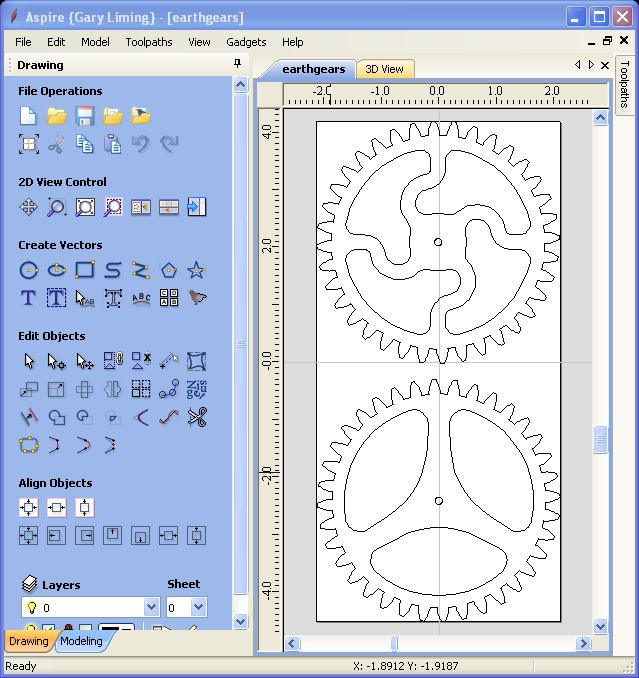Open the Sheet number dropdown

(x=198, y=607)
